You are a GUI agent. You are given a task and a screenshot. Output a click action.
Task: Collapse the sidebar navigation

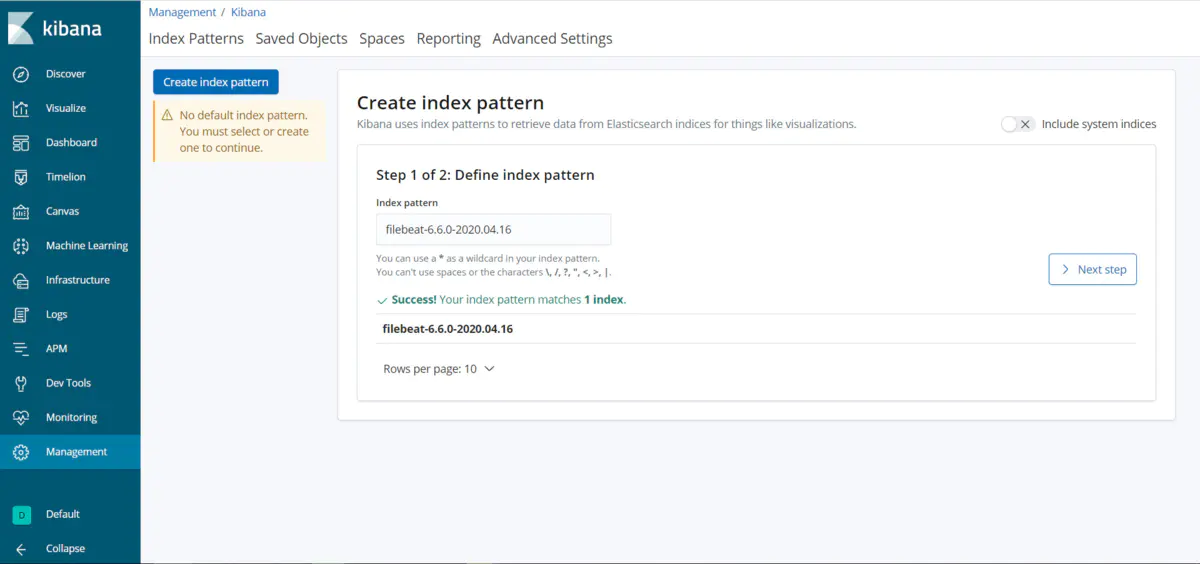click(21, 548)
